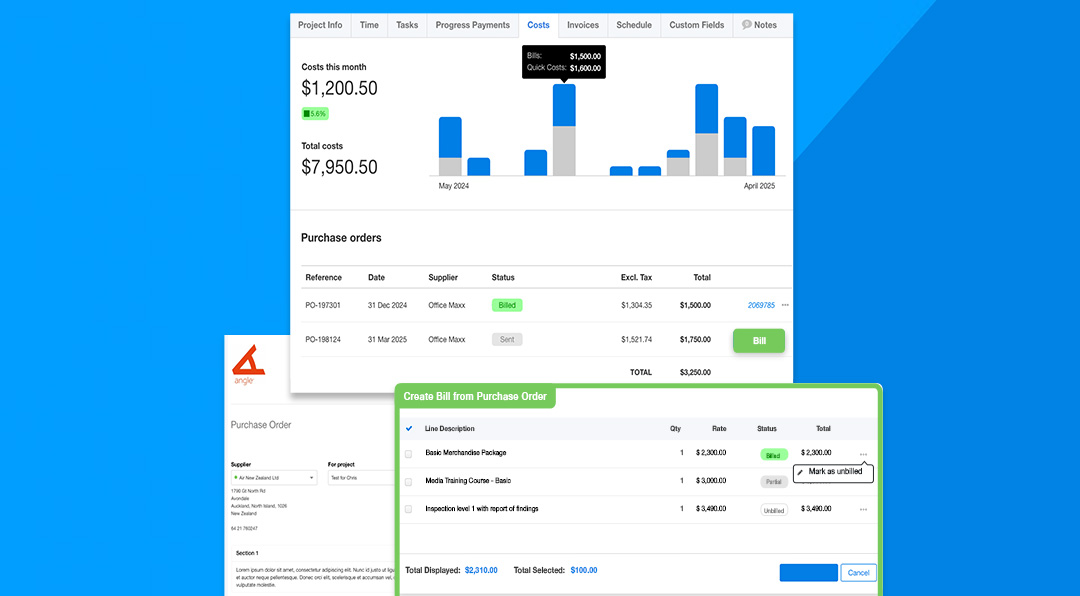Open the Supplier dropdown Air New Zealand Ltd

[x=274, y=477]
